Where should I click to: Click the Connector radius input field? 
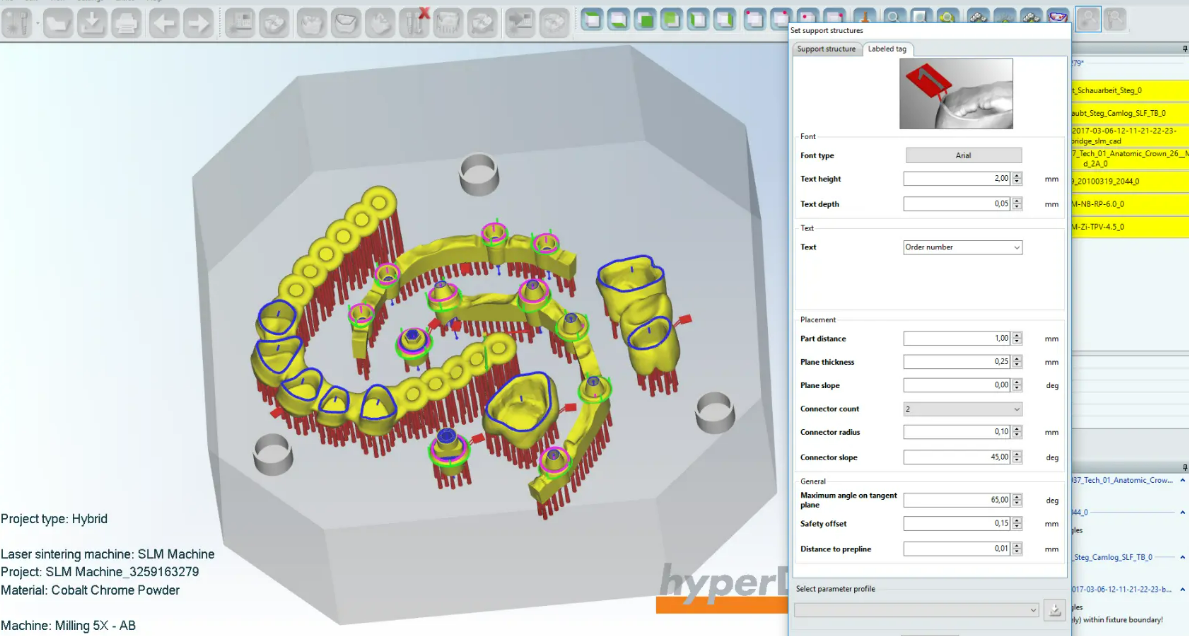957,432
